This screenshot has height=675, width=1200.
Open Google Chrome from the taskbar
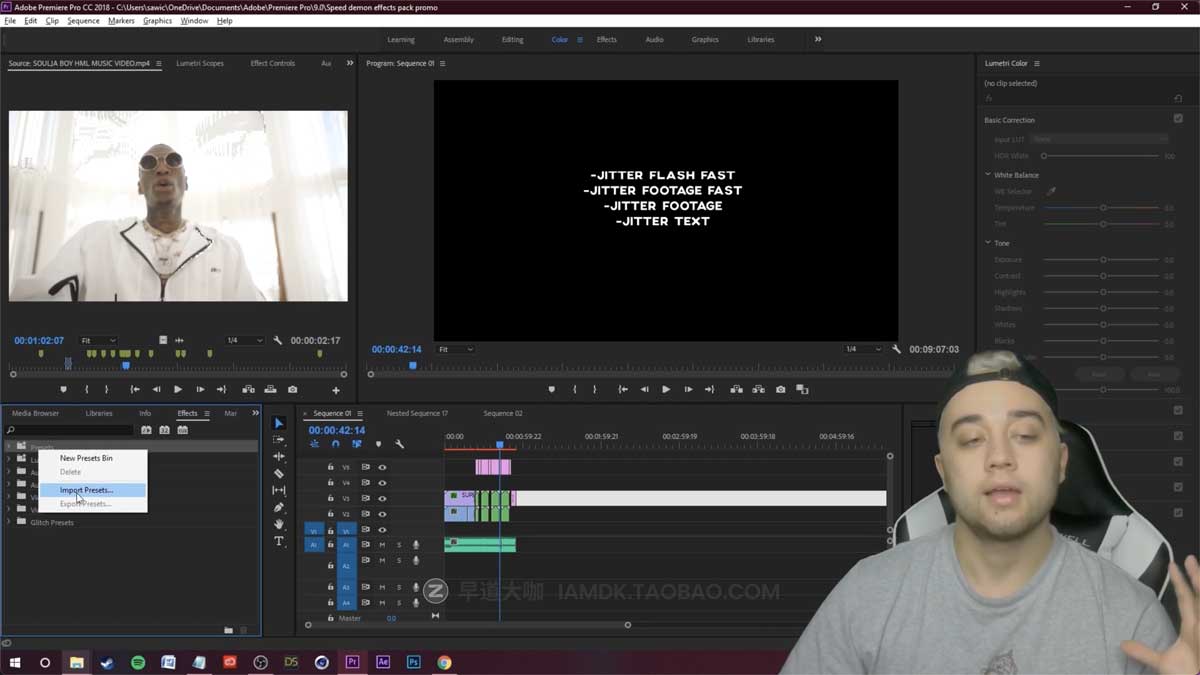click(x=444, y=662)
